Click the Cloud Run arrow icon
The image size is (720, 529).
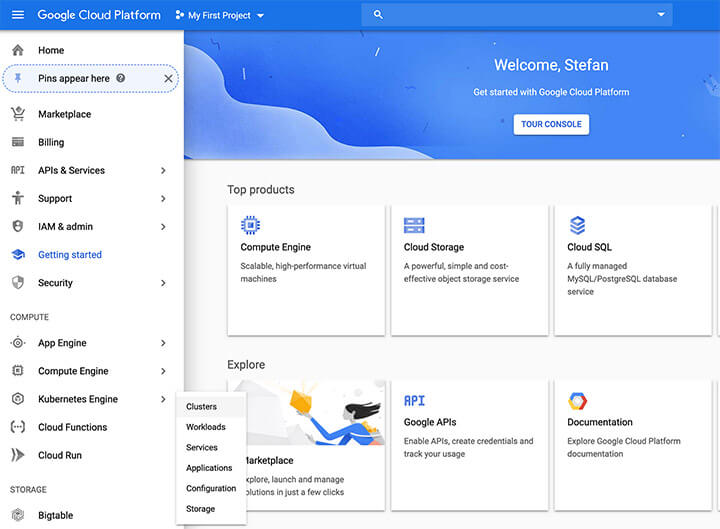18,455
